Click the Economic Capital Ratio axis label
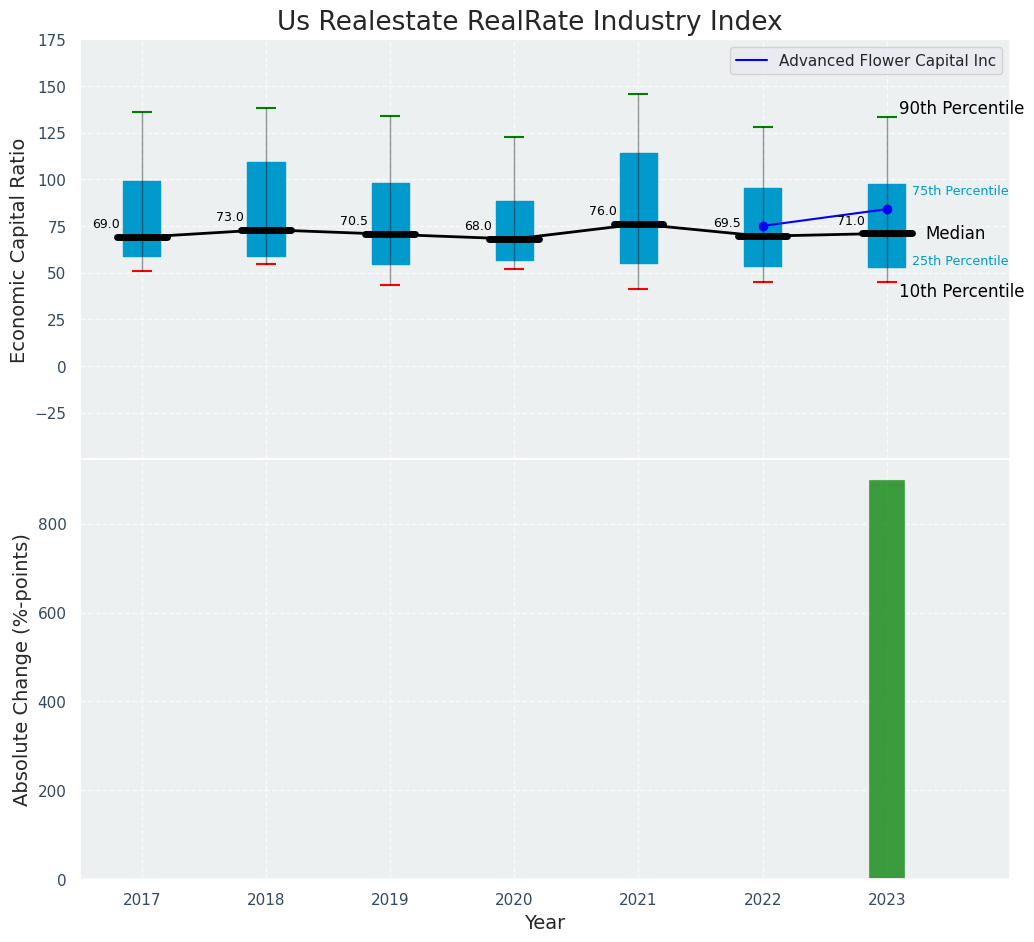The image size is (1034, 942). click(19, 250)
